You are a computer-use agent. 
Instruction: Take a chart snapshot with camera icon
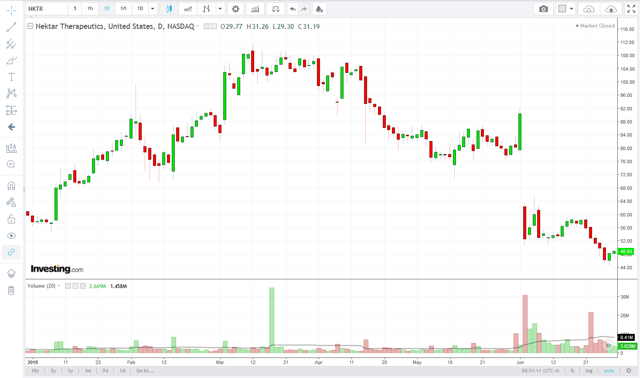pyautogui.click(x=543, y=9)
